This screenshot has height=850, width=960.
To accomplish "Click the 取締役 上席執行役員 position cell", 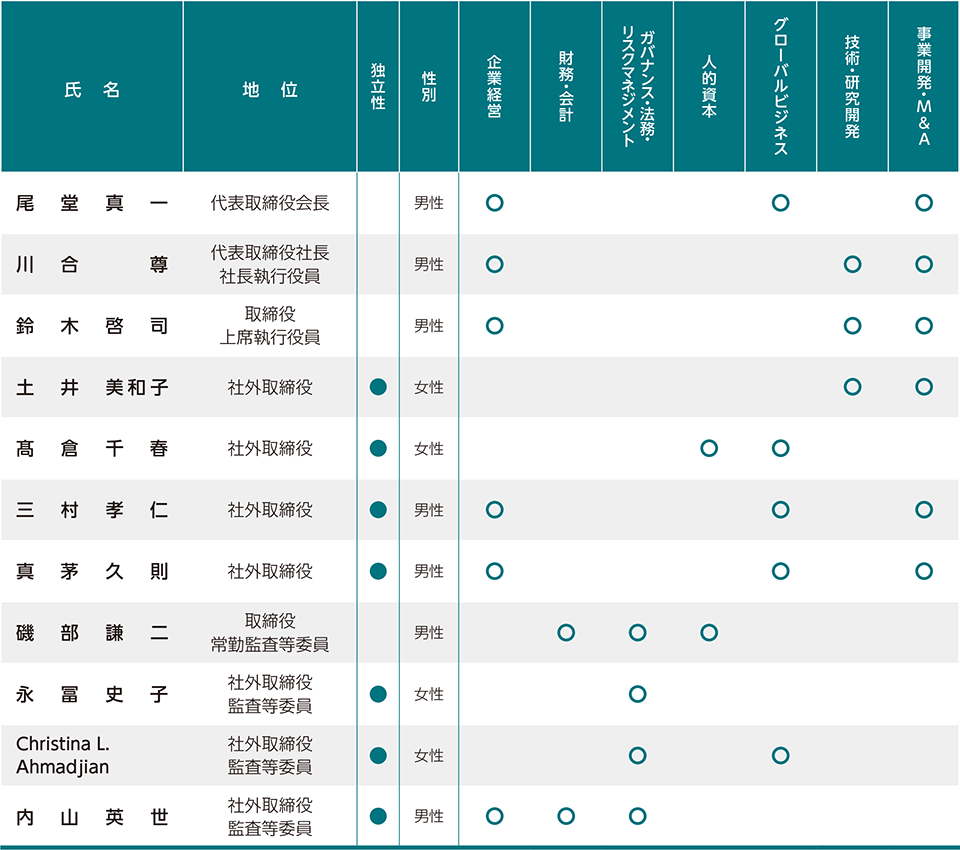I will pyautogui.click(x=270, y=326).
